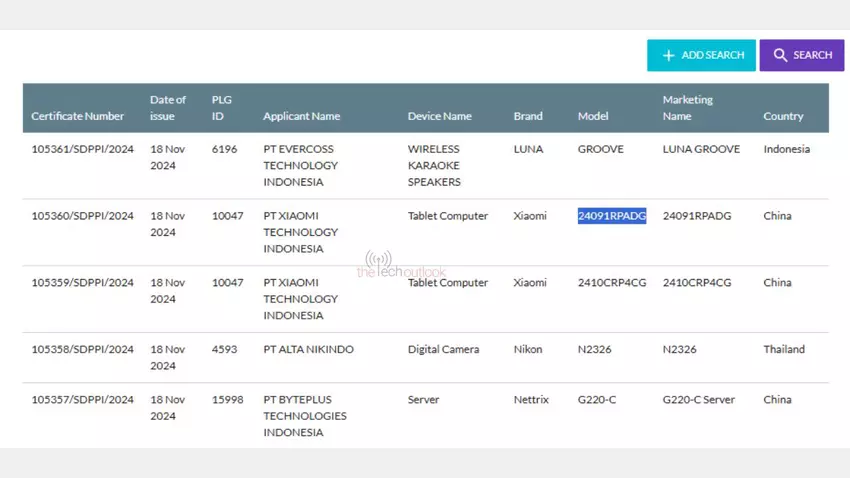Click the magnifier icon in Search button
The height and width of the screenshot is (478, 850).
780,55
